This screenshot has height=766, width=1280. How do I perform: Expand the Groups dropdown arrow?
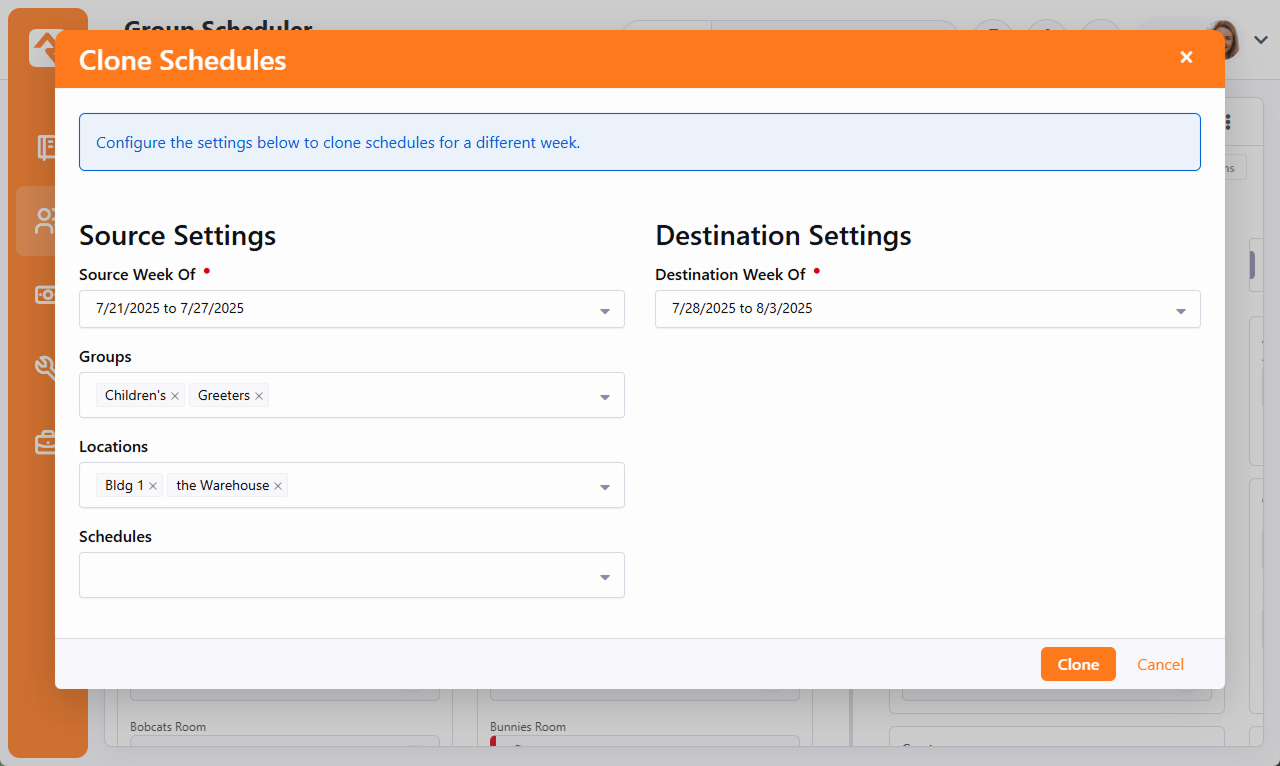(x=604, y=397)
